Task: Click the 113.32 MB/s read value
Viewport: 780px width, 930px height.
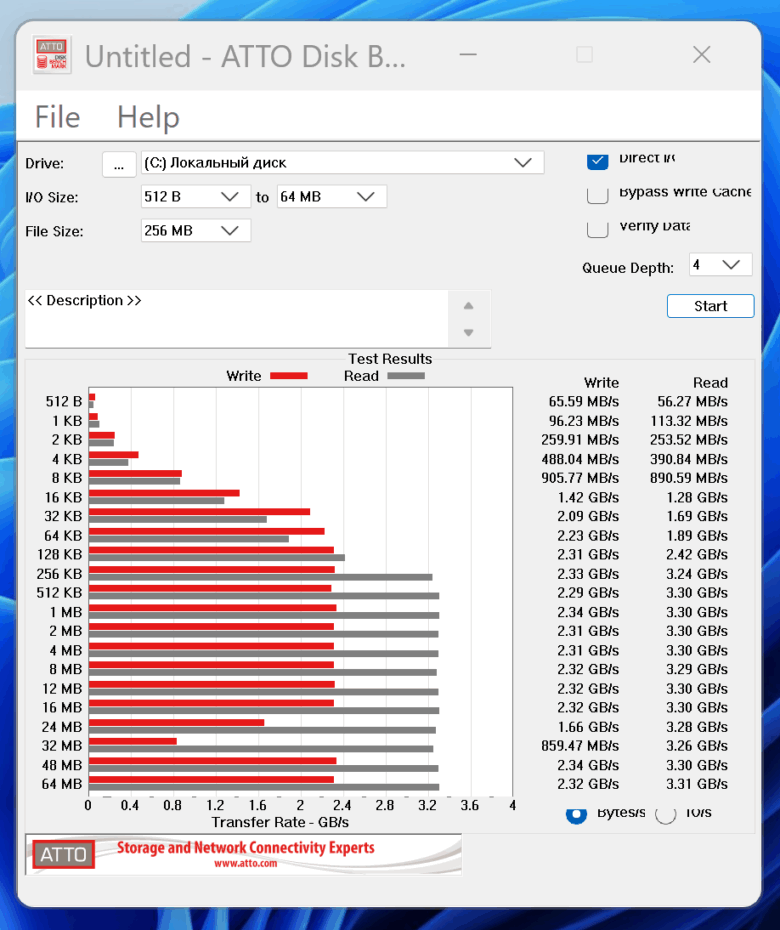Action: (x=689, y=421)
